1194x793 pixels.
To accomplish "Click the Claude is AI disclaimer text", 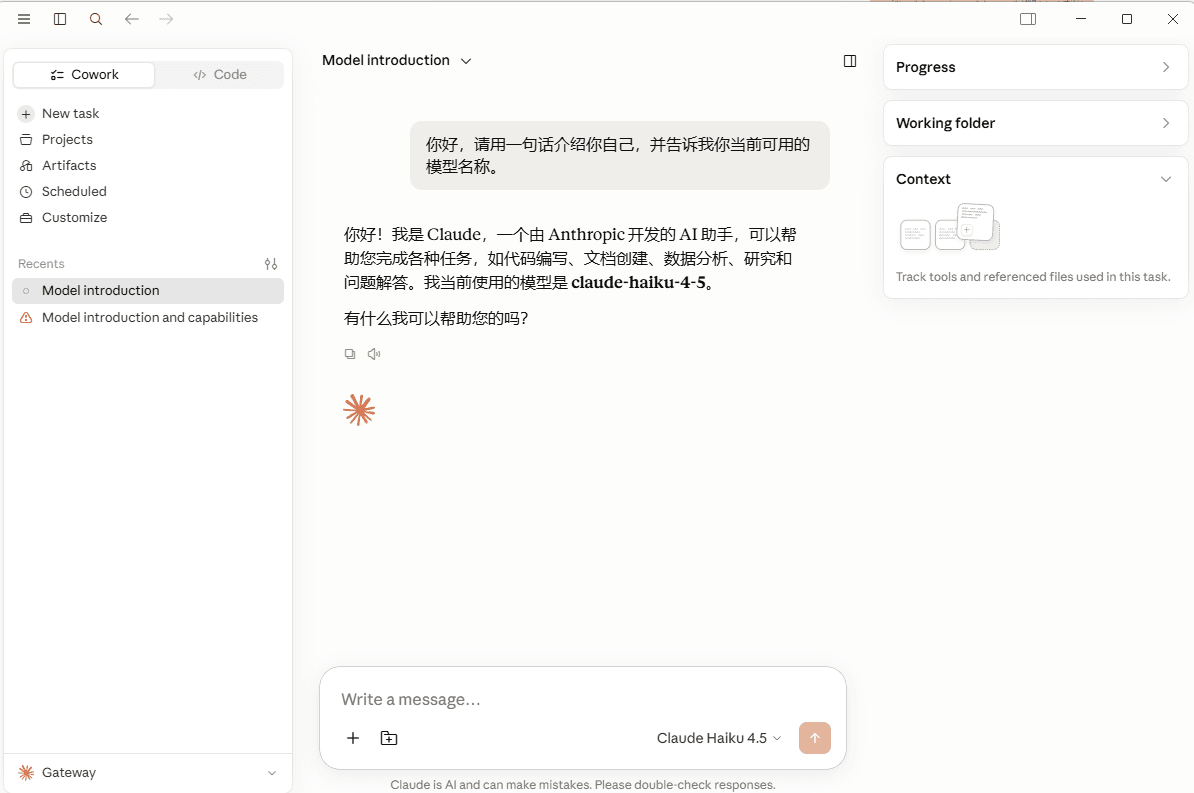I will (x=583, y=785).
